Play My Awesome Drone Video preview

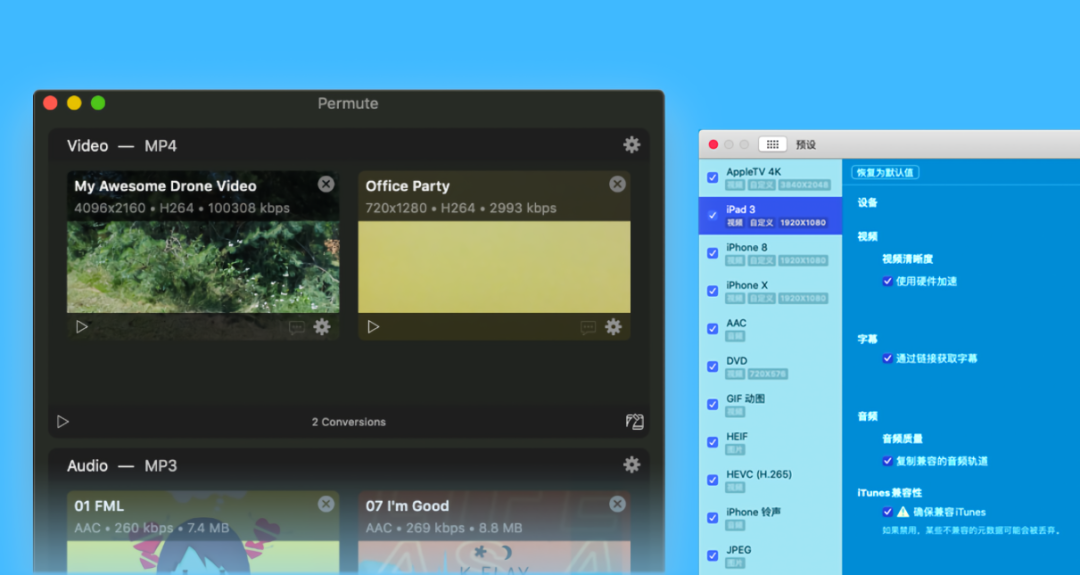coord(82,327)
